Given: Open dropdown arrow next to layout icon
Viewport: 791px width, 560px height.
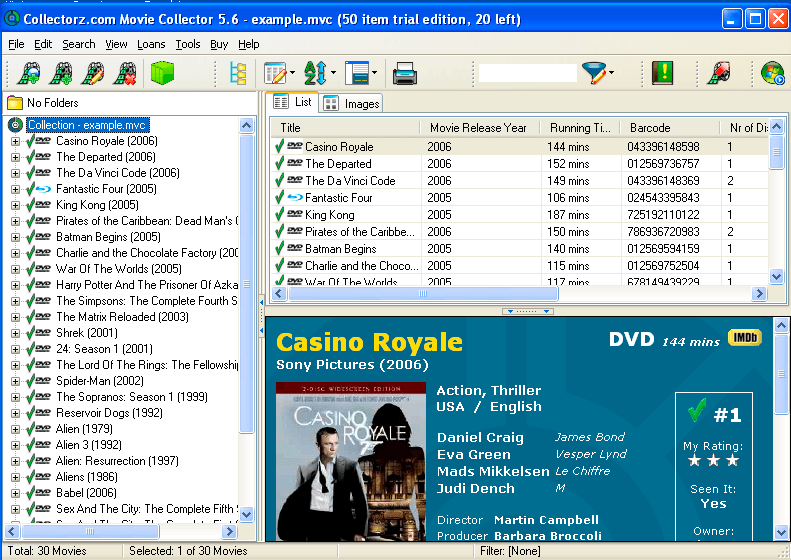Looking at the screenshot, I should click(374, 73).
